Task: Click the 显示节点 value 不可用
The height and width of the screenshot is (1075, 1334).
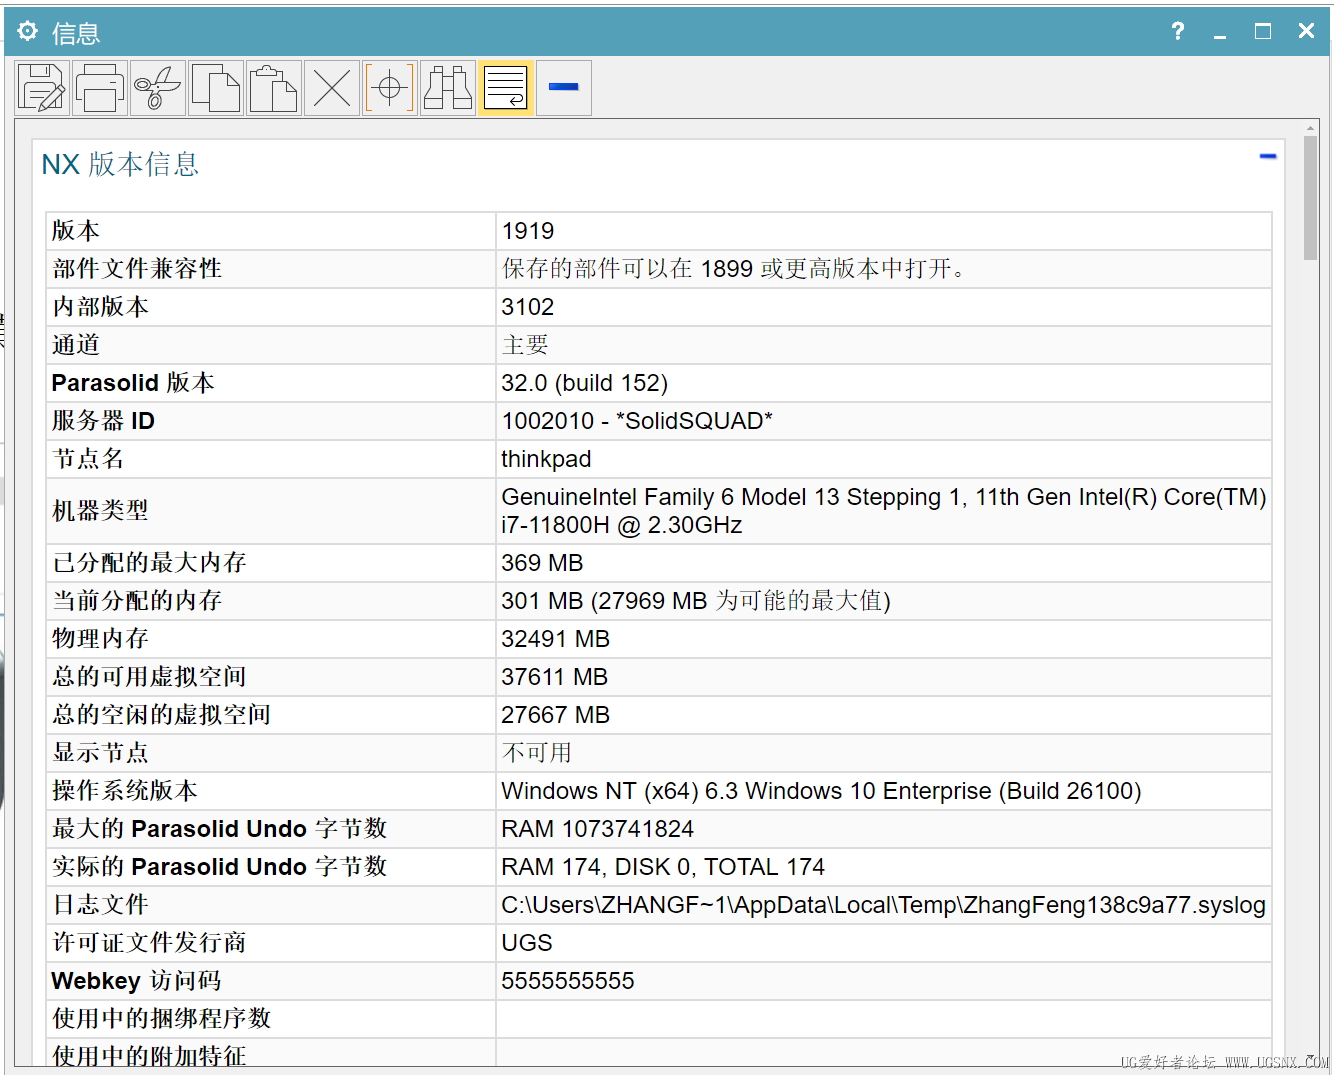Action: pos(537,753)
